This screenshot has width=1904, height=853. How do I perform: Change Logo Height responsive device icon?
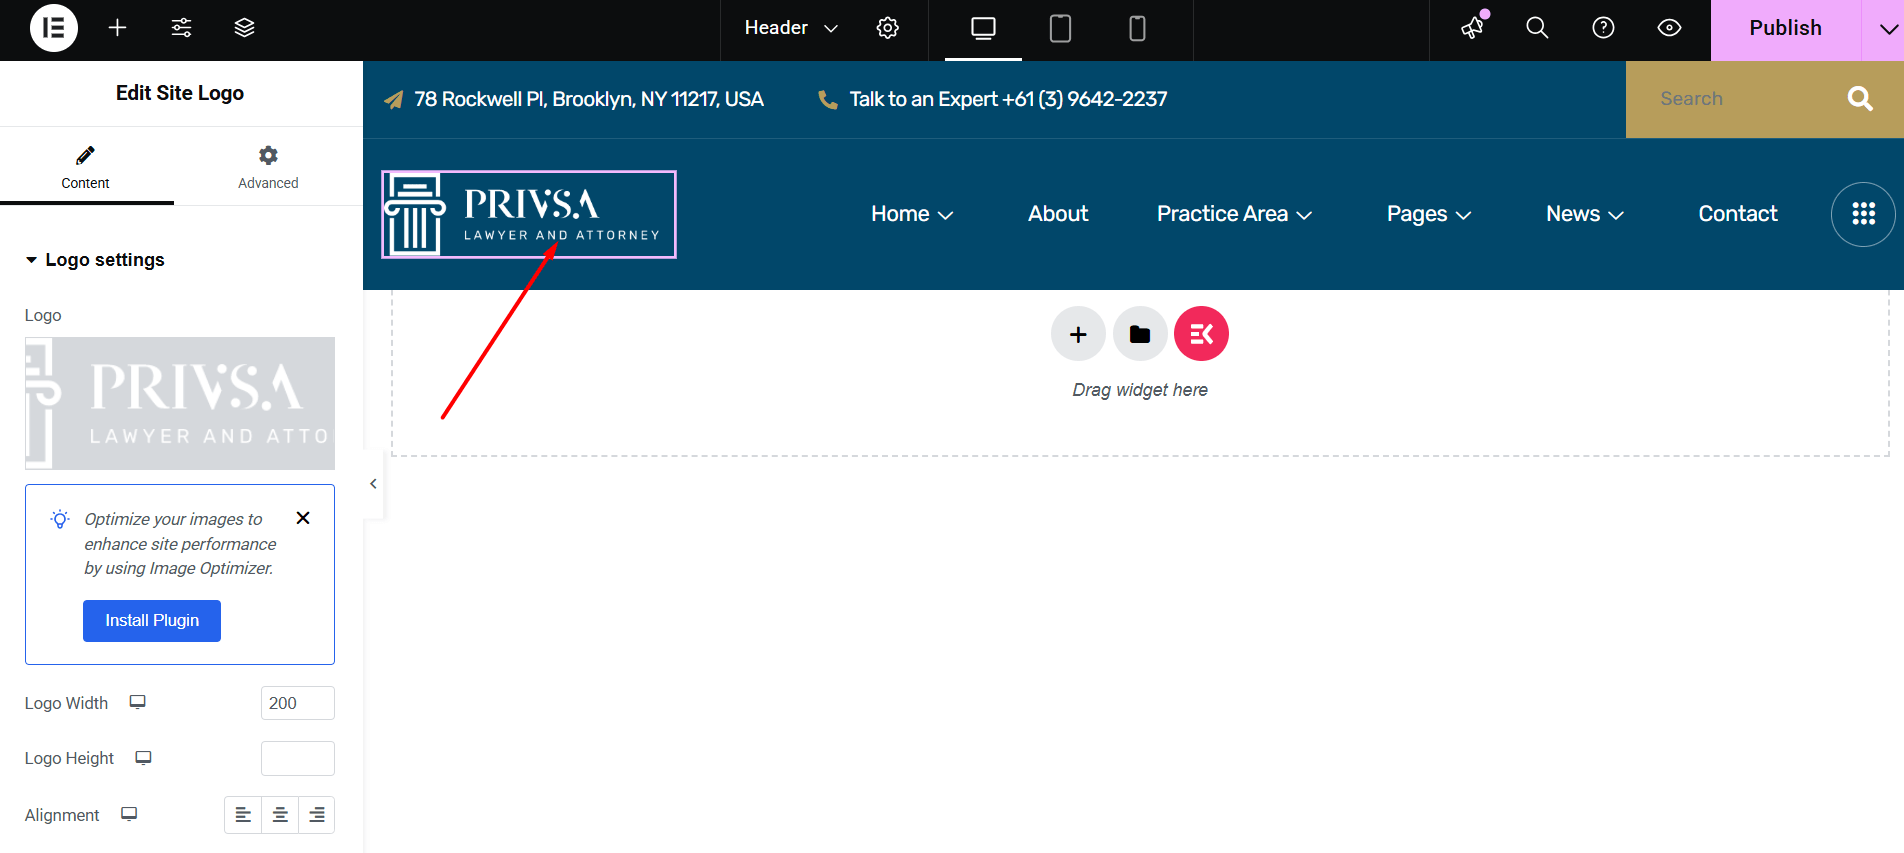[x=144, y=757]
